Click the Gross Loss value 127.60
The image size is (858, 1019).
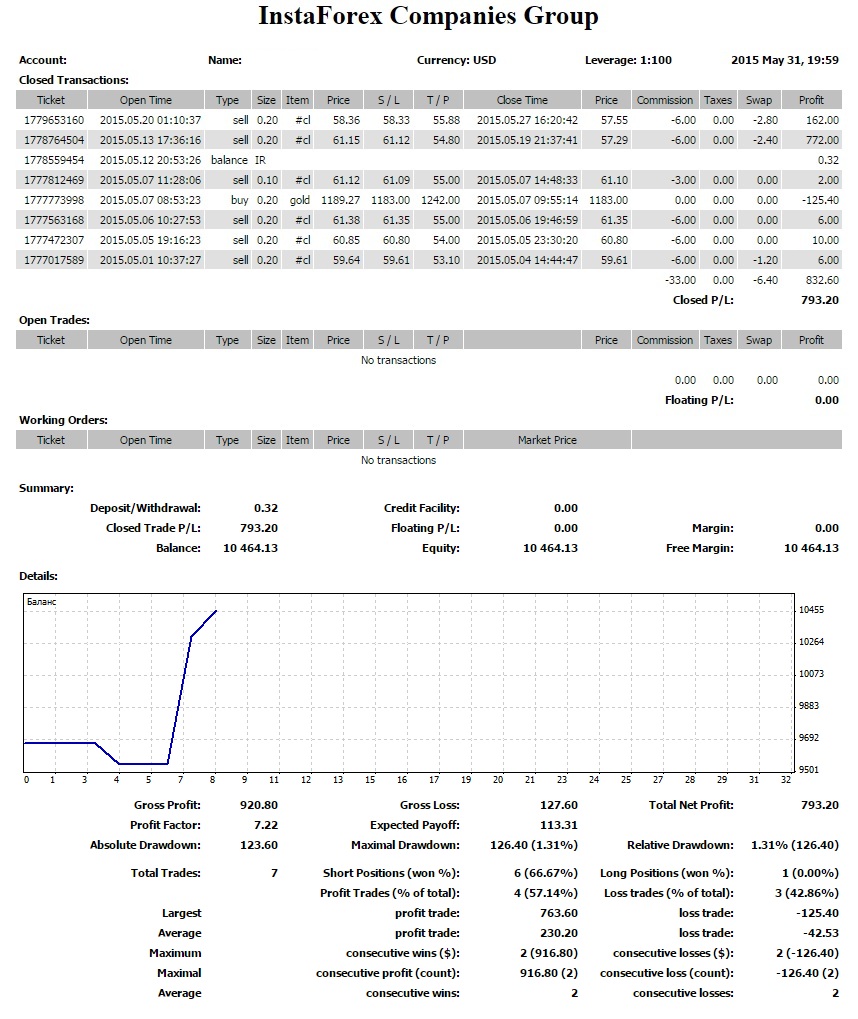coord(558,805)
